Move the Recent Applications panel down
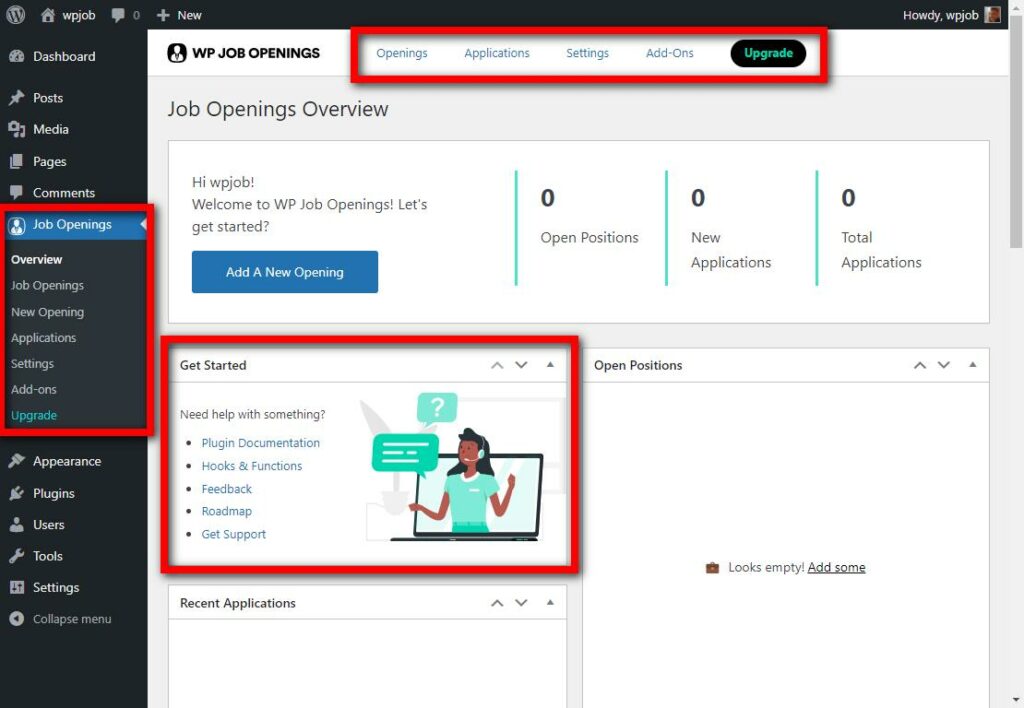 pos(521,603)
